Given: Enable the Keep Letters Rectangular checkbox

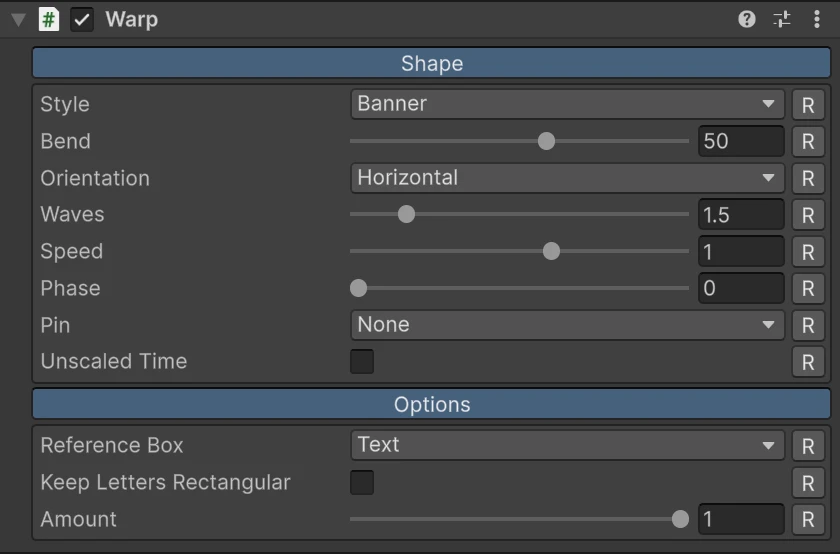Looking at the screenshot, I should tap(362, 482).
